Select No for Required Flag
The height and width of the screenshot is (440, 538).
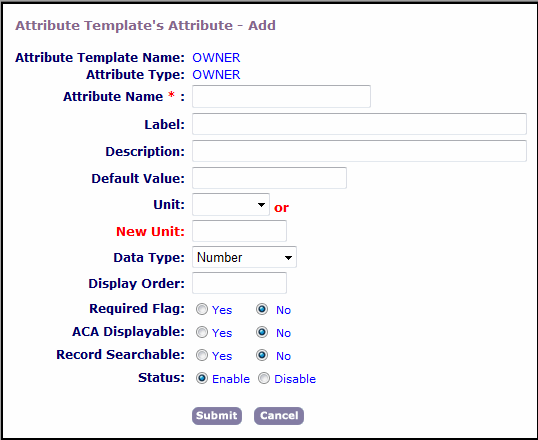262,309
